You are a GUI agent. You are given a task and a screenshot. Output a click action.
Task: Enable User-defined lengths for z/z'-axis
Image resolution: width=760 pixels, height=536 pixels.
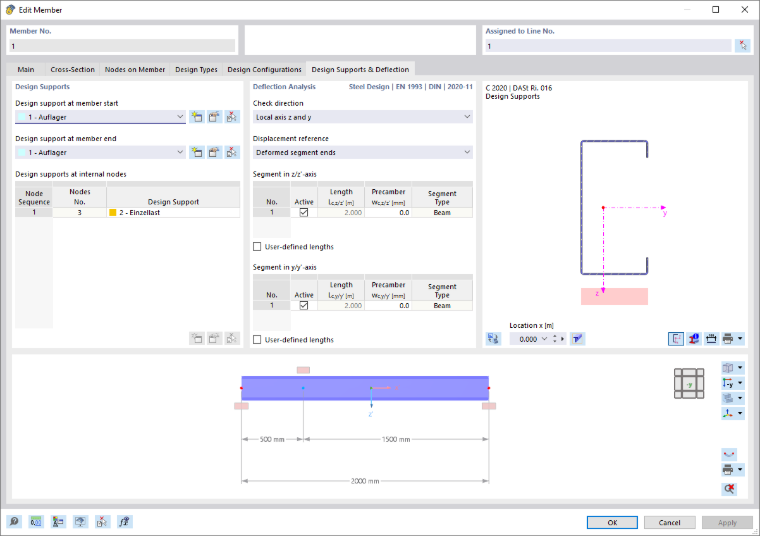(257, 247)
